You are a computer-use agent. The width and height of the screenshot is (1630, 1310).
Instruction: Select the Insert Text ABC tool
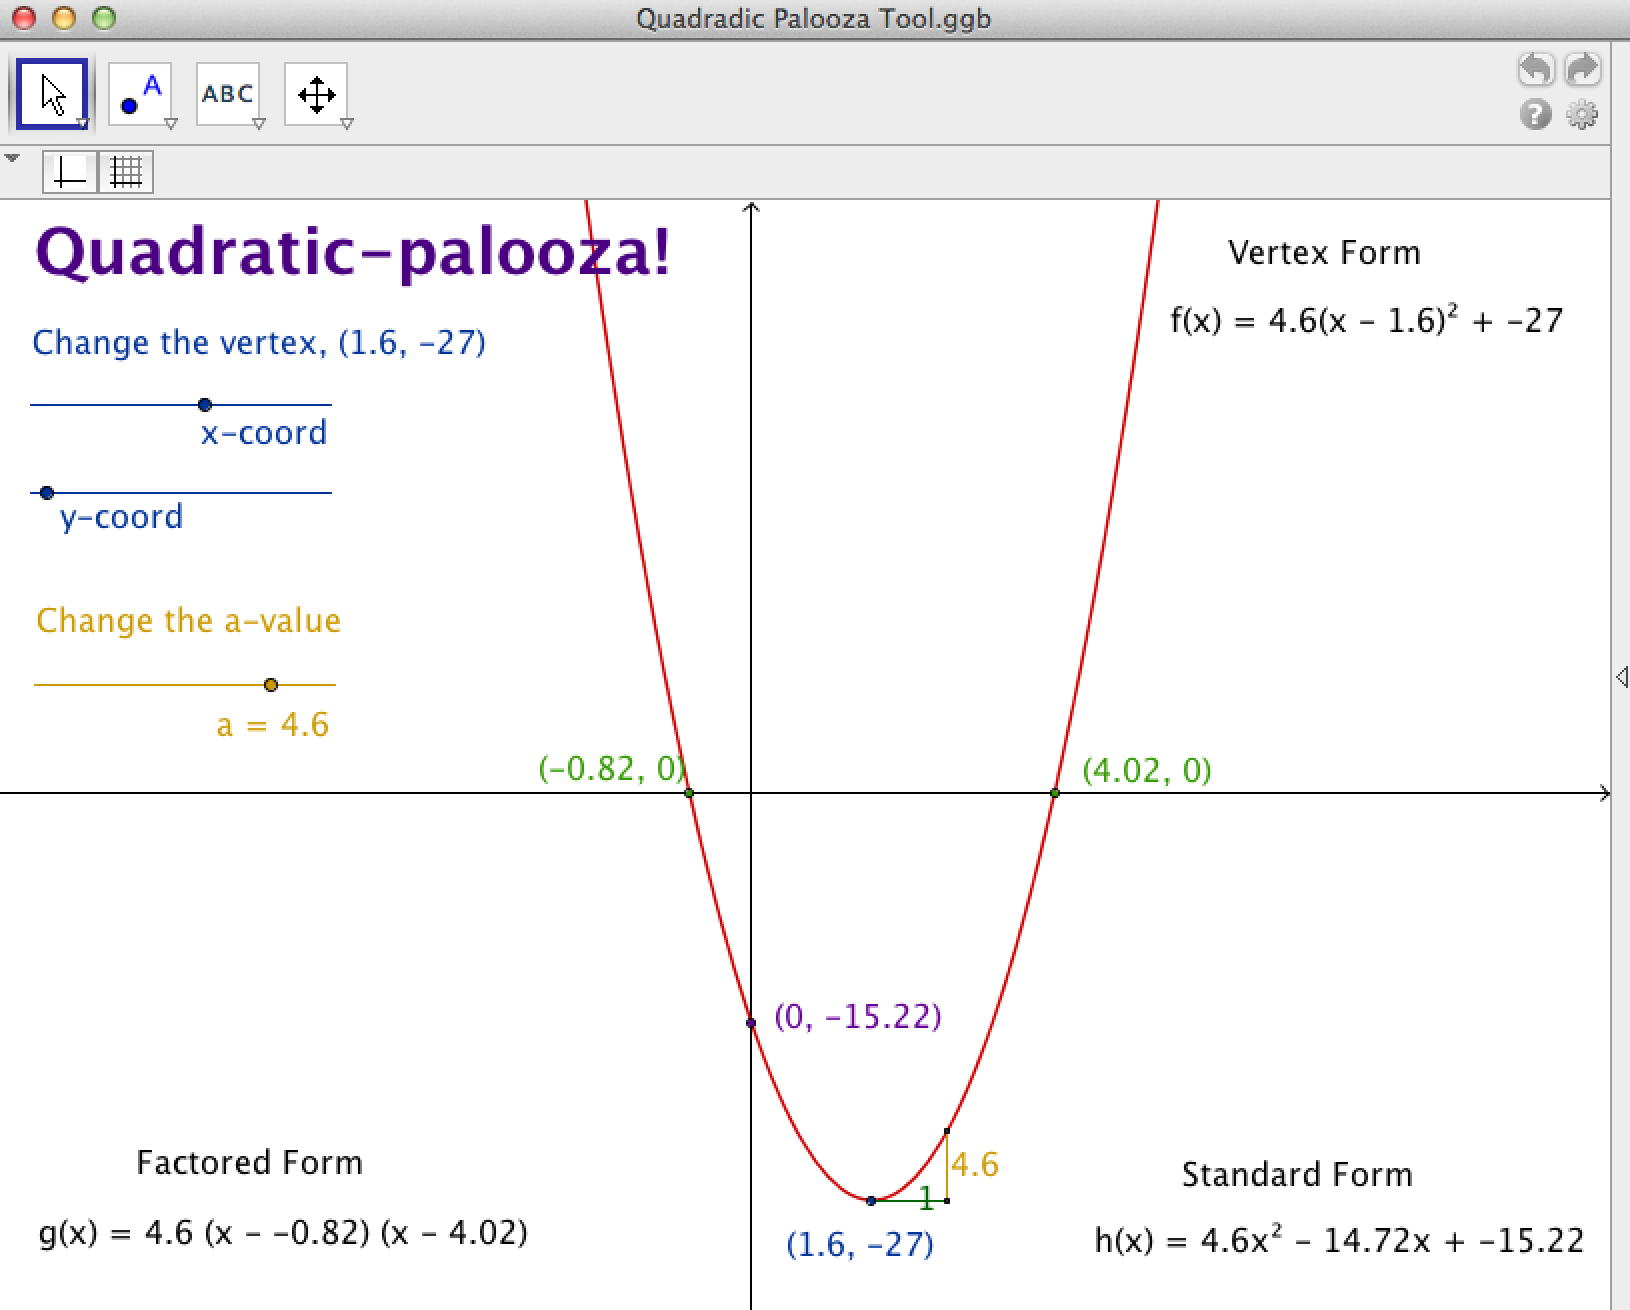227,94
